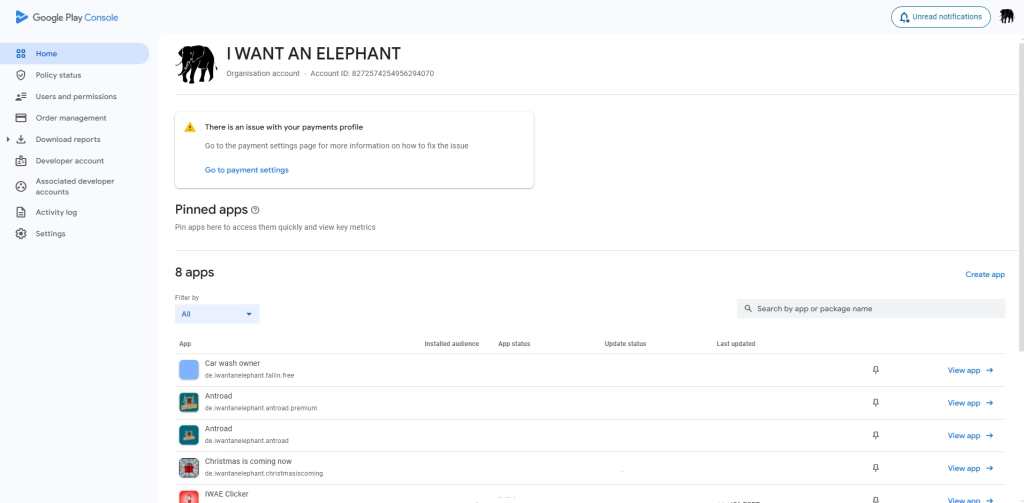1024x503 pixels.
Task: Click Pinned apps help icon
Action: coord(255,210)
